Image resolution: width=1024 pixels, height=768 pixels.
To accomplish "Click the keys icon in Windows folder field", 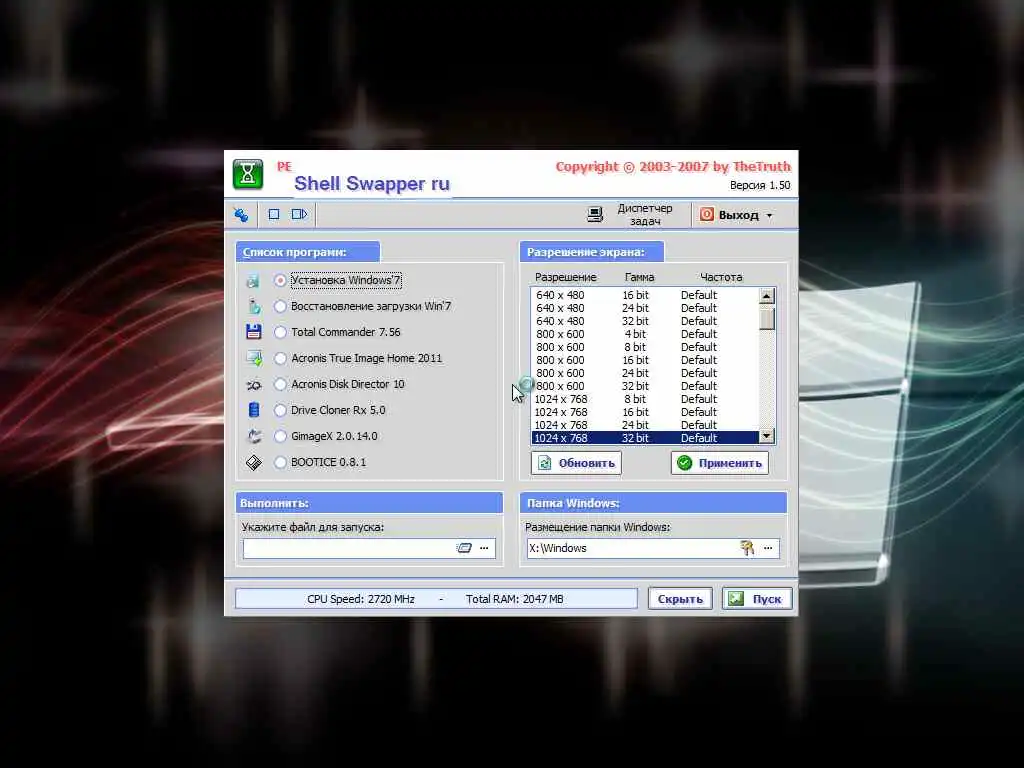I will pos(747,548).
